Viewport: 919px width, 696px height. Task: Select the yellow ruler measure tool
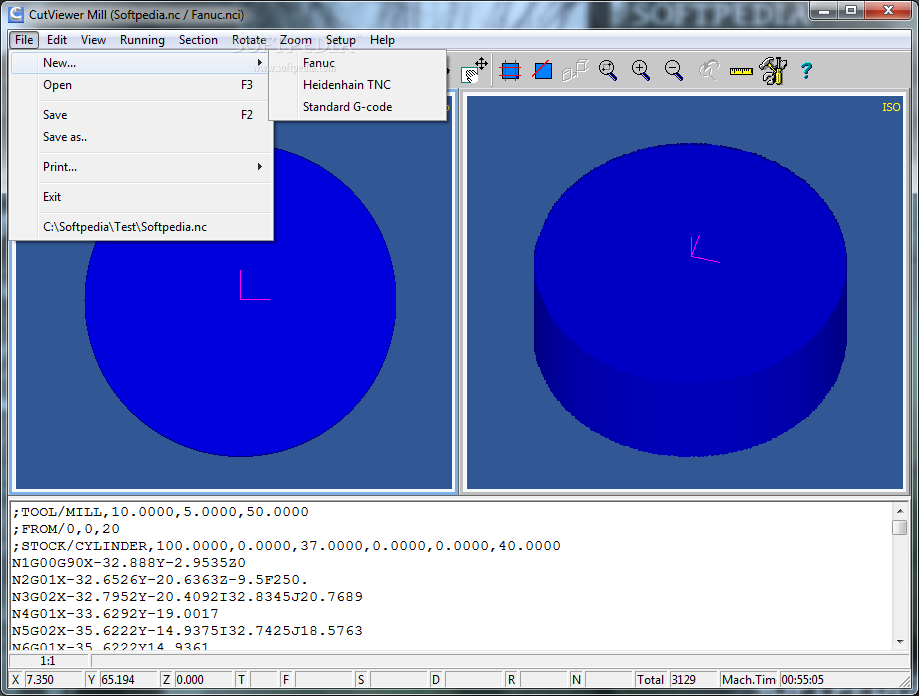741,71
